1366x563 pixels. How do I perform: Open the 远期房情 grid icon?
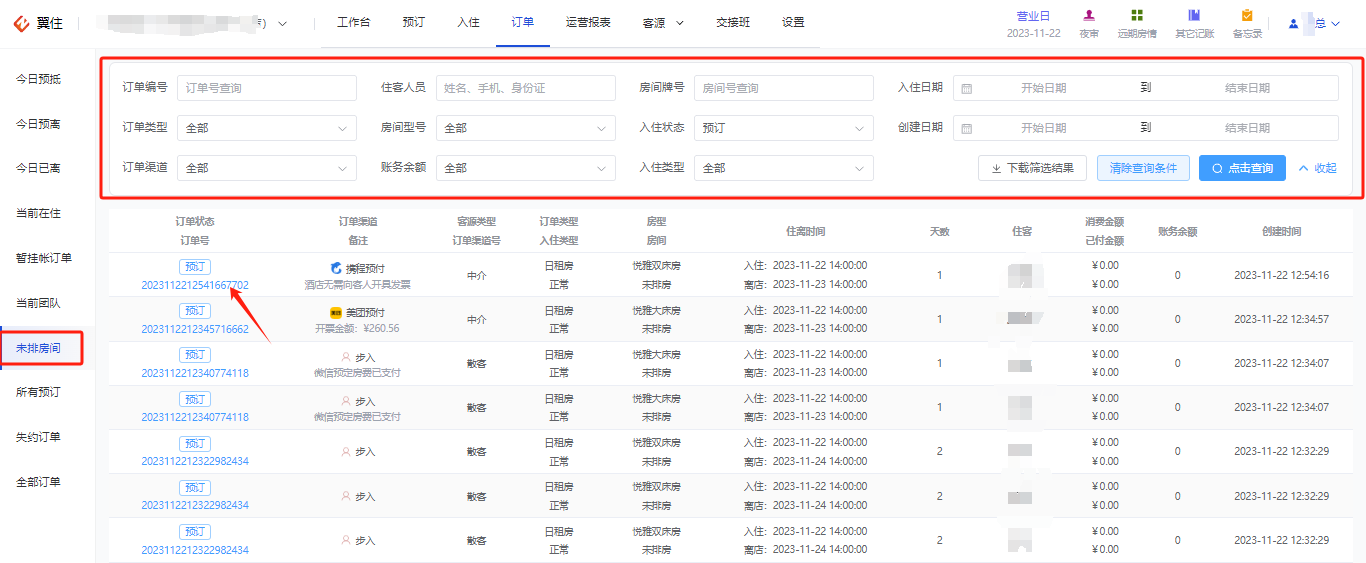[x=1137, y=15]
